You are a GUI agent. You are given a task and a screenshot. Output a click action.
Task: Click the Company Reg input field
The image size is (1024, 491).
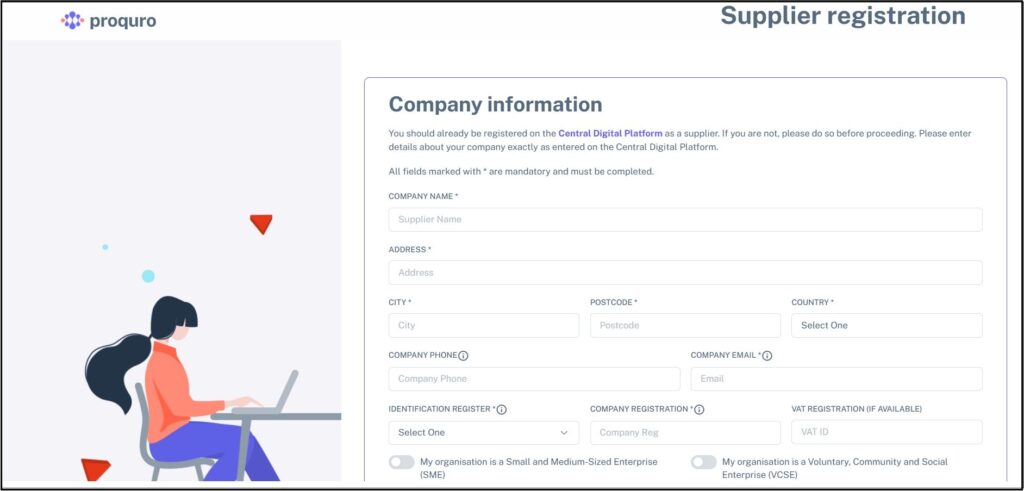(x=685, y=433)
